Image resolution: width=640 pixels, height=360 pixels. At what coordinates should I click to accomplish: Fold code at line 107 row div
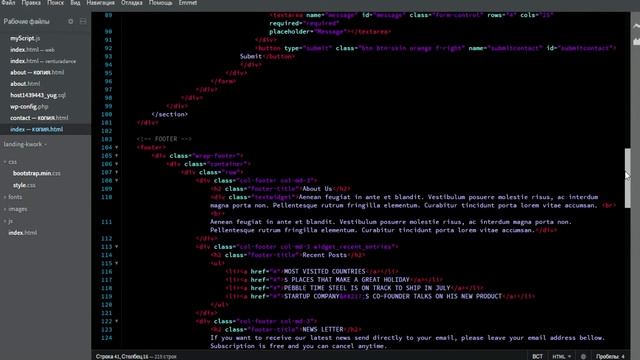pos(116,172)
